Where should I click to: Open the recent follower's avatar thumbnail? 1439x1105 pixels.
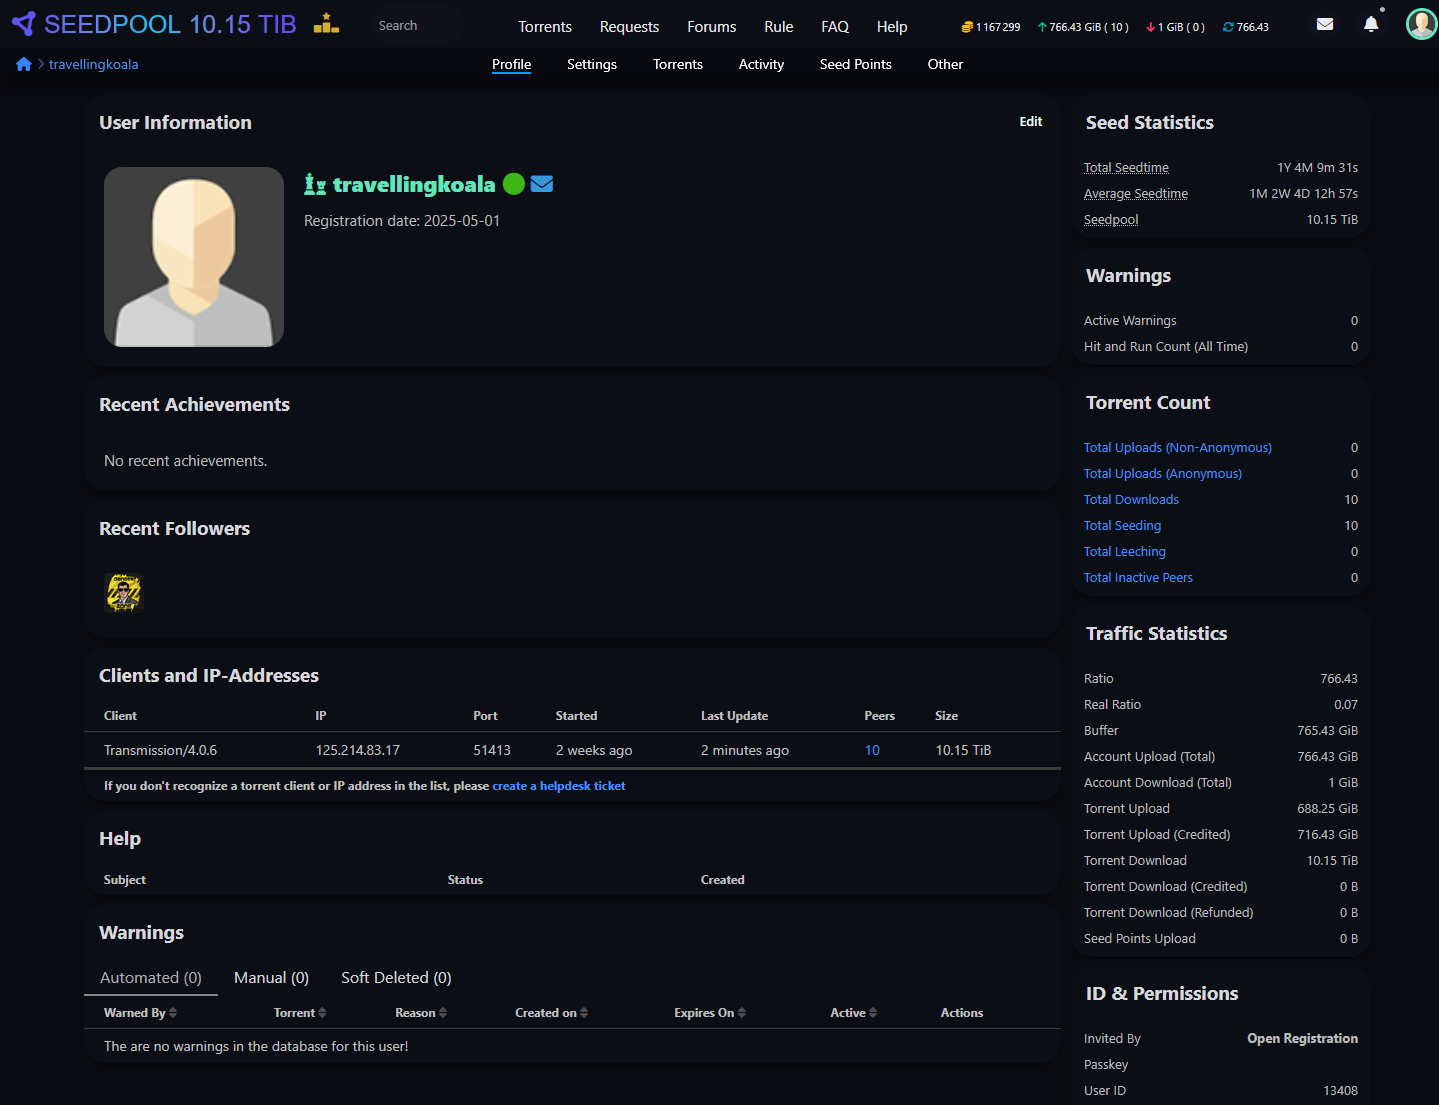[124, 592]
